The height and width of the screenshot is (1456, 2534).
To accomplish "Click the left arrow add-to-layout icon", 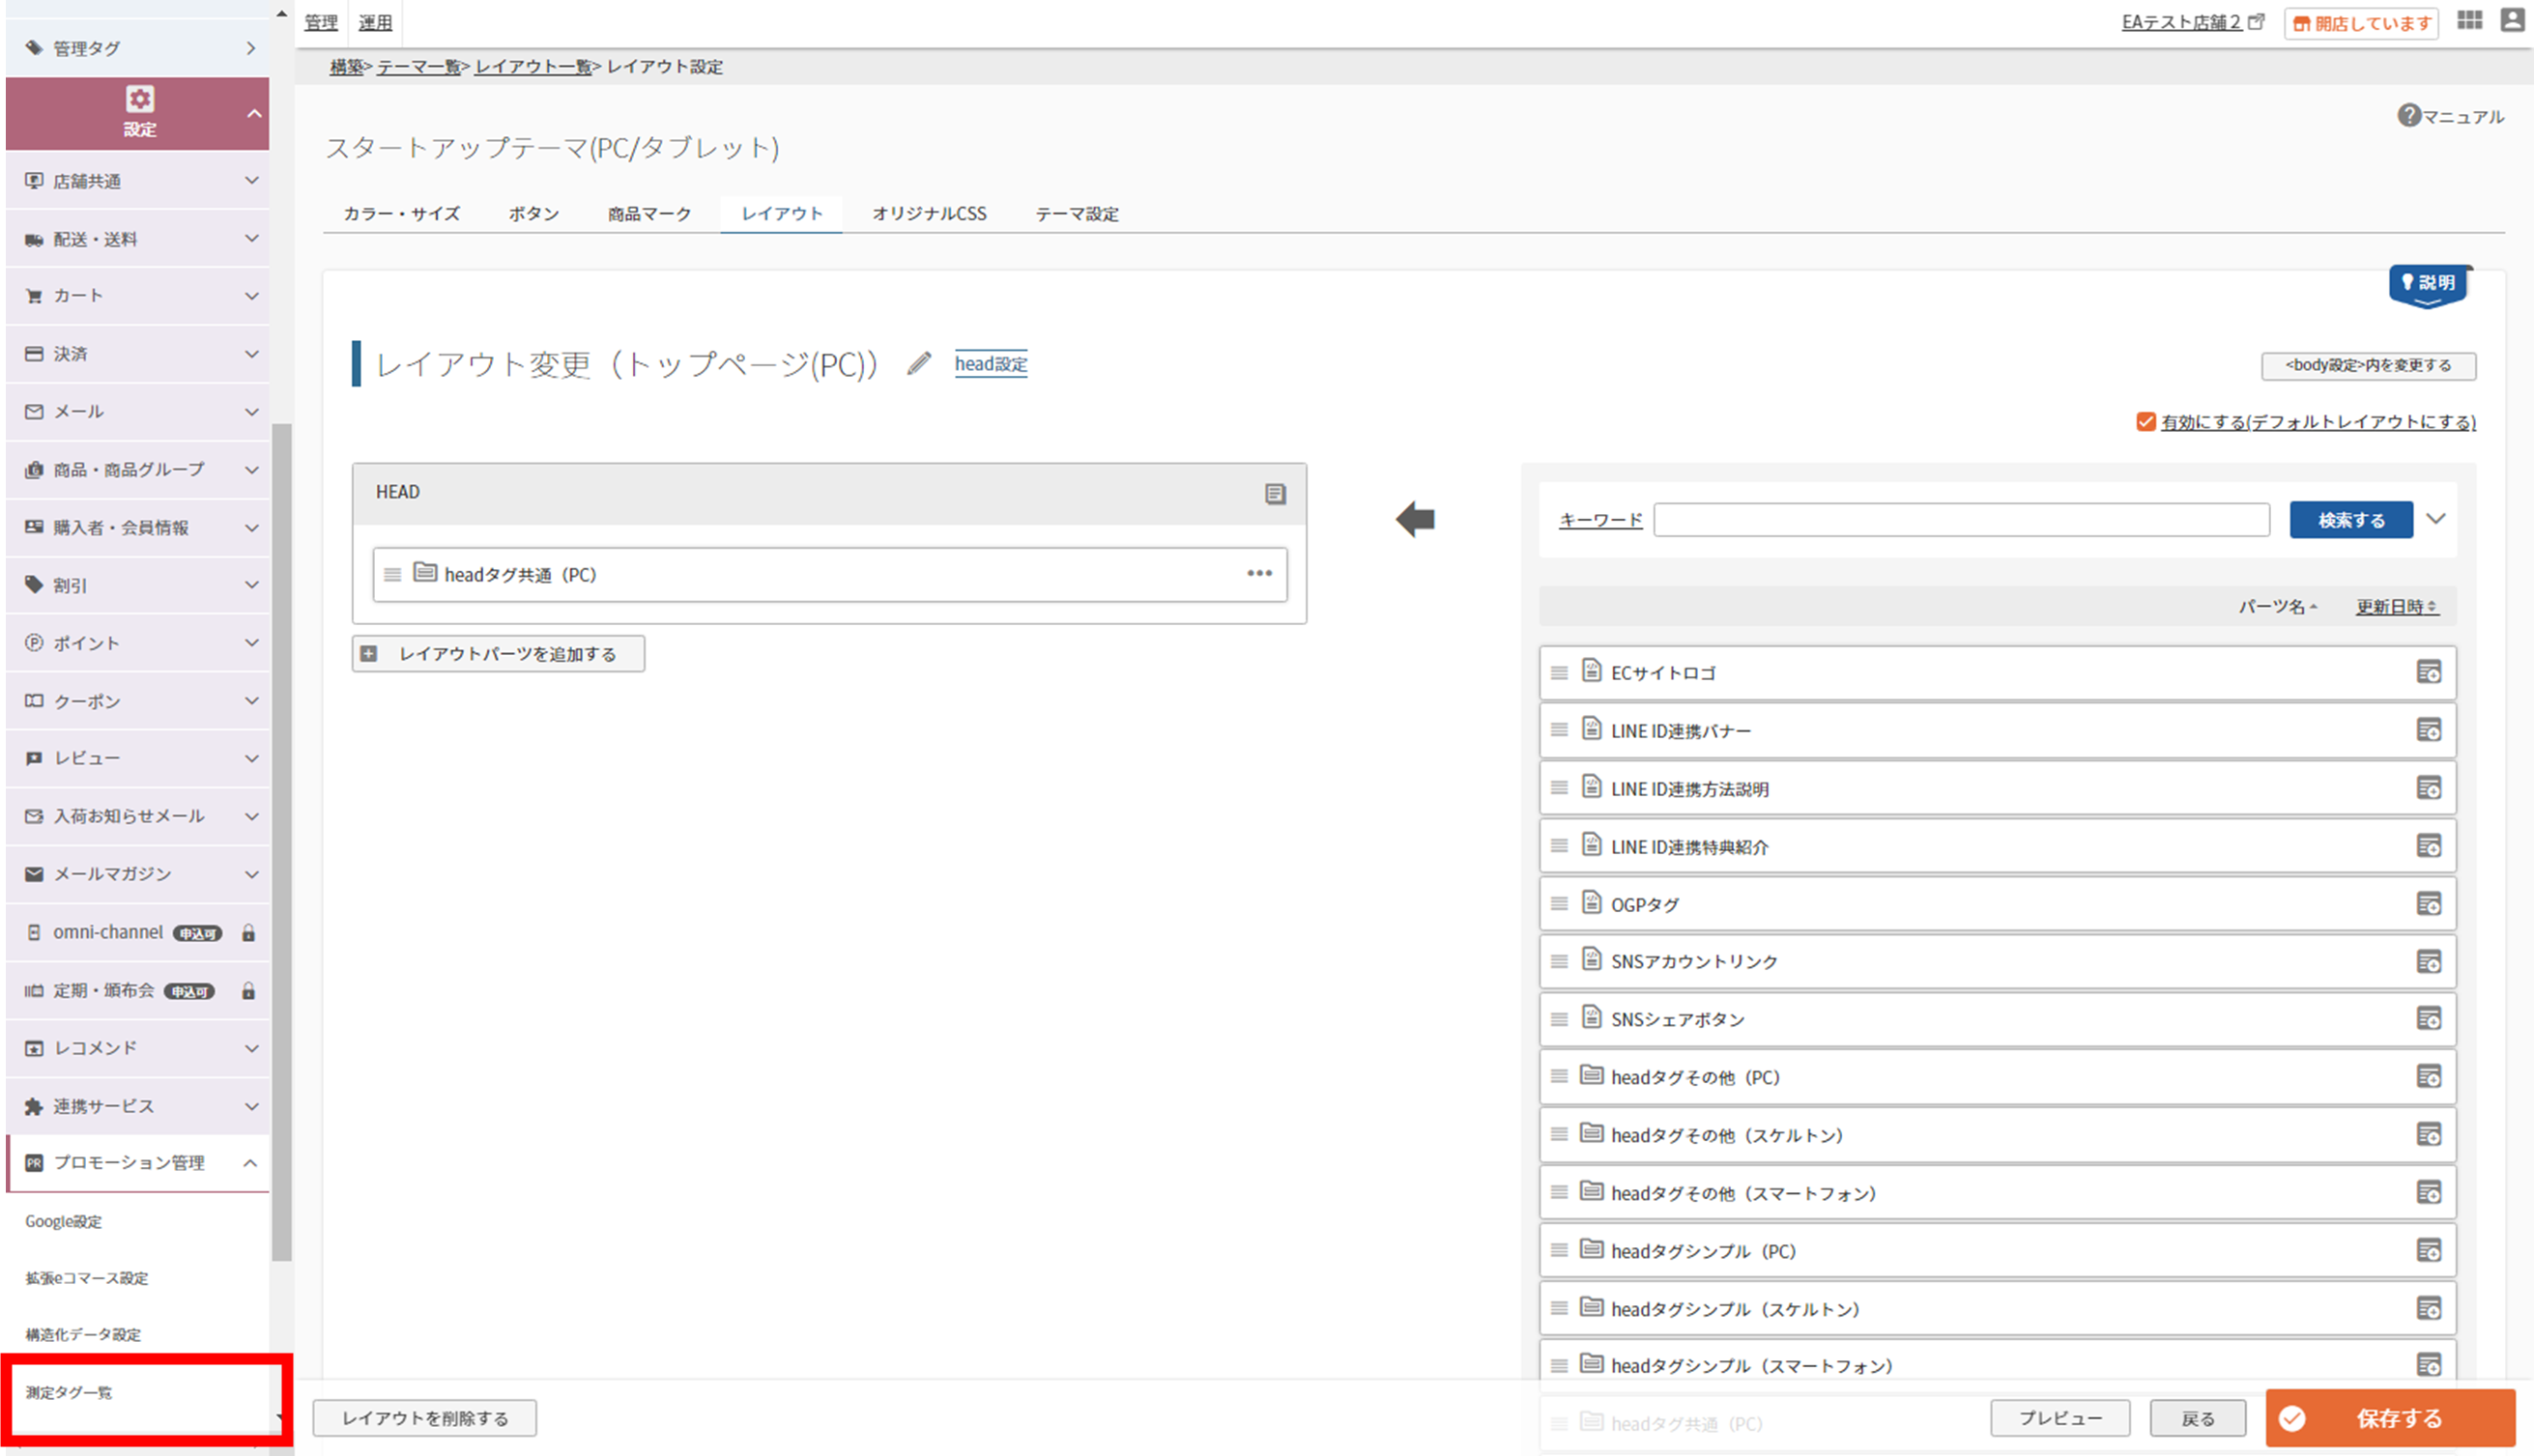I will [x=1415, y=519].
